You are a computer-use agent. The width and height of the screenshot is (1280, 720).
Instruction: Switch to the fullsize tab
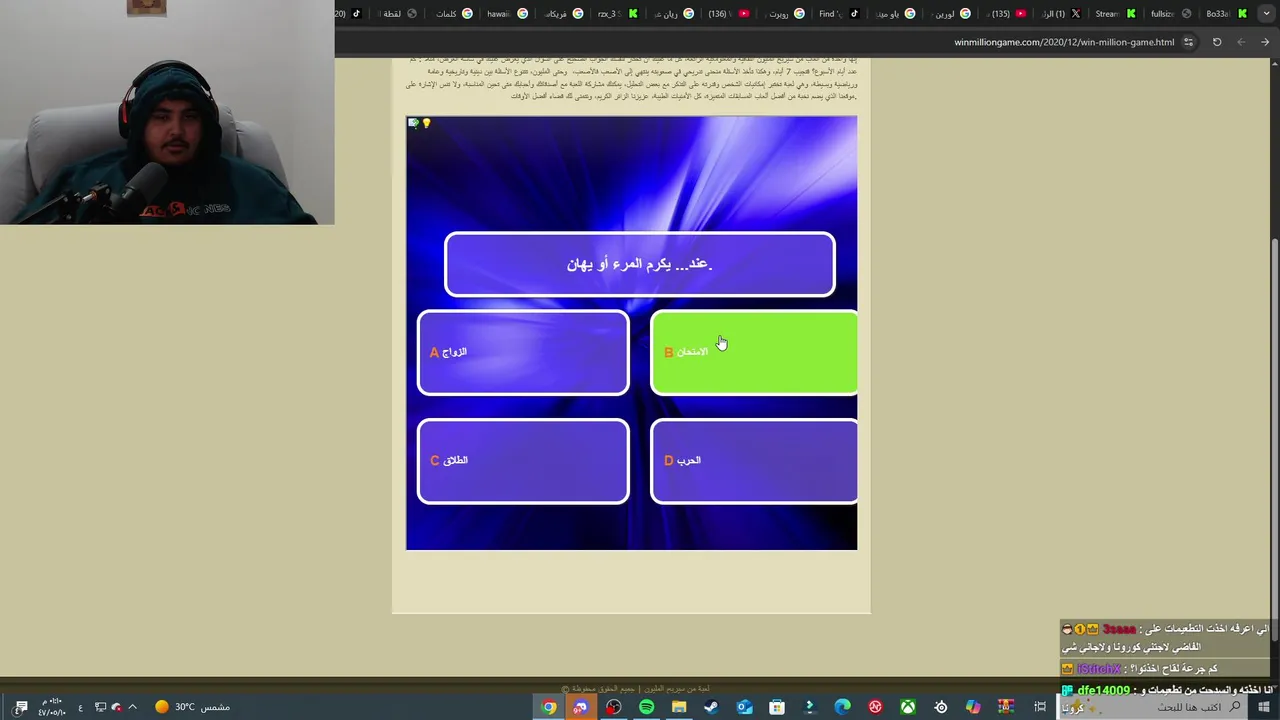point(1170,14)
